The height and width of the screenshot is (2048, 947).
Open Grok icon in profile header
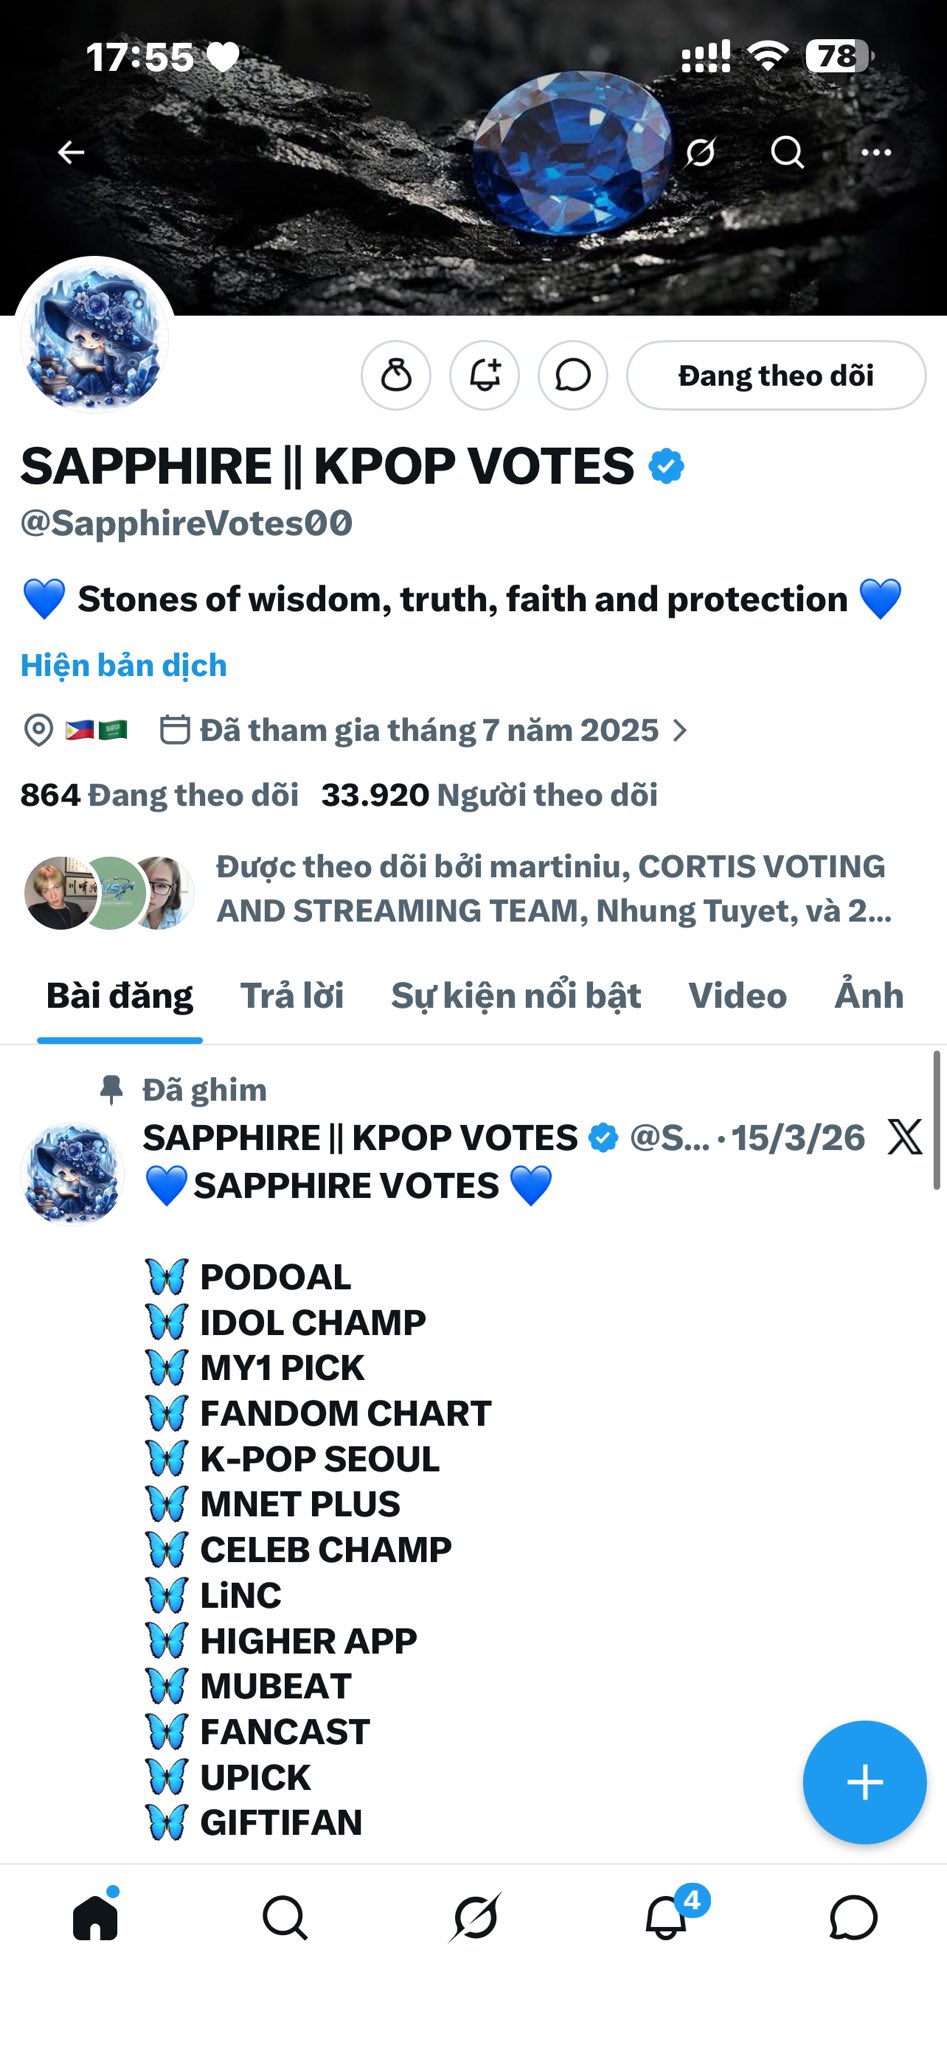click(x=700, y=152)
